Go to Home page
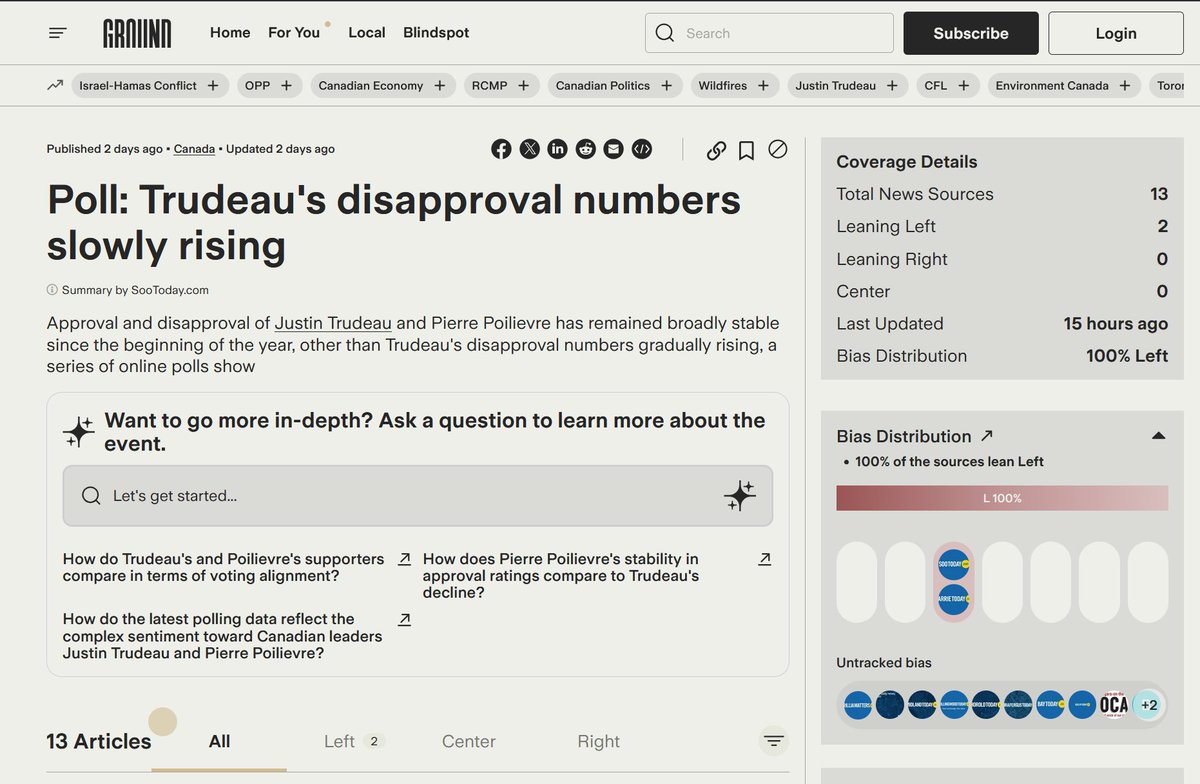This screenshot has width=1200, height=784. click(230, 33)
